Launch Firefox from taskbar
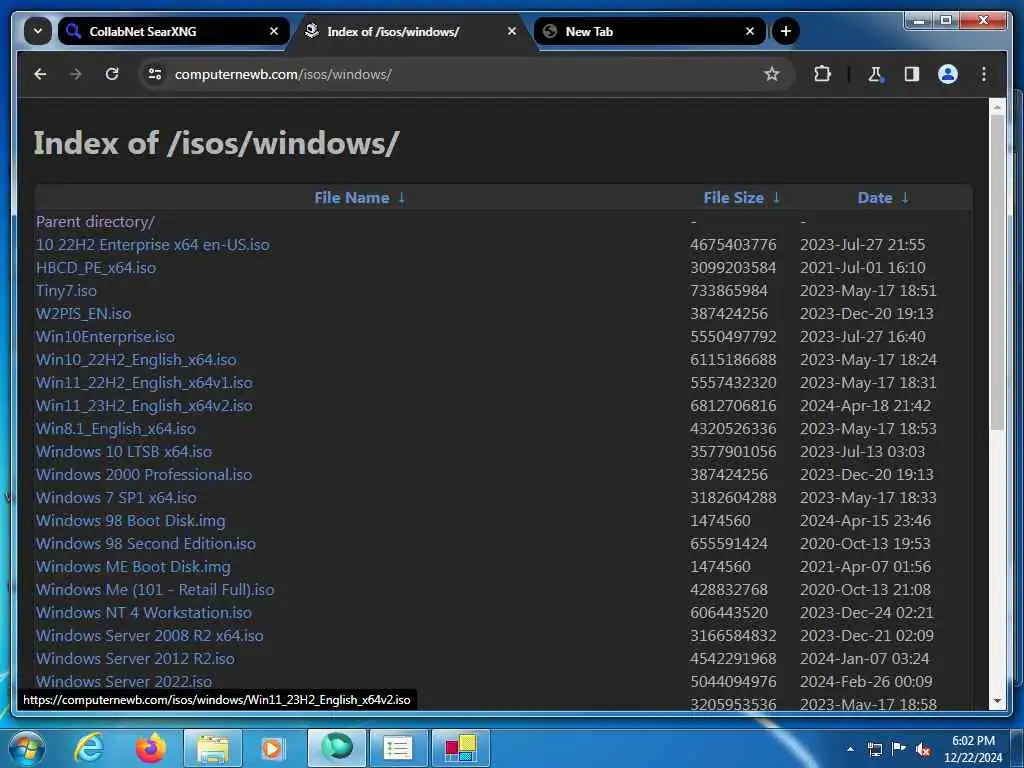The height and width of the screenshot is (768, 1024). pyautogui.click(x=151, y=748)
